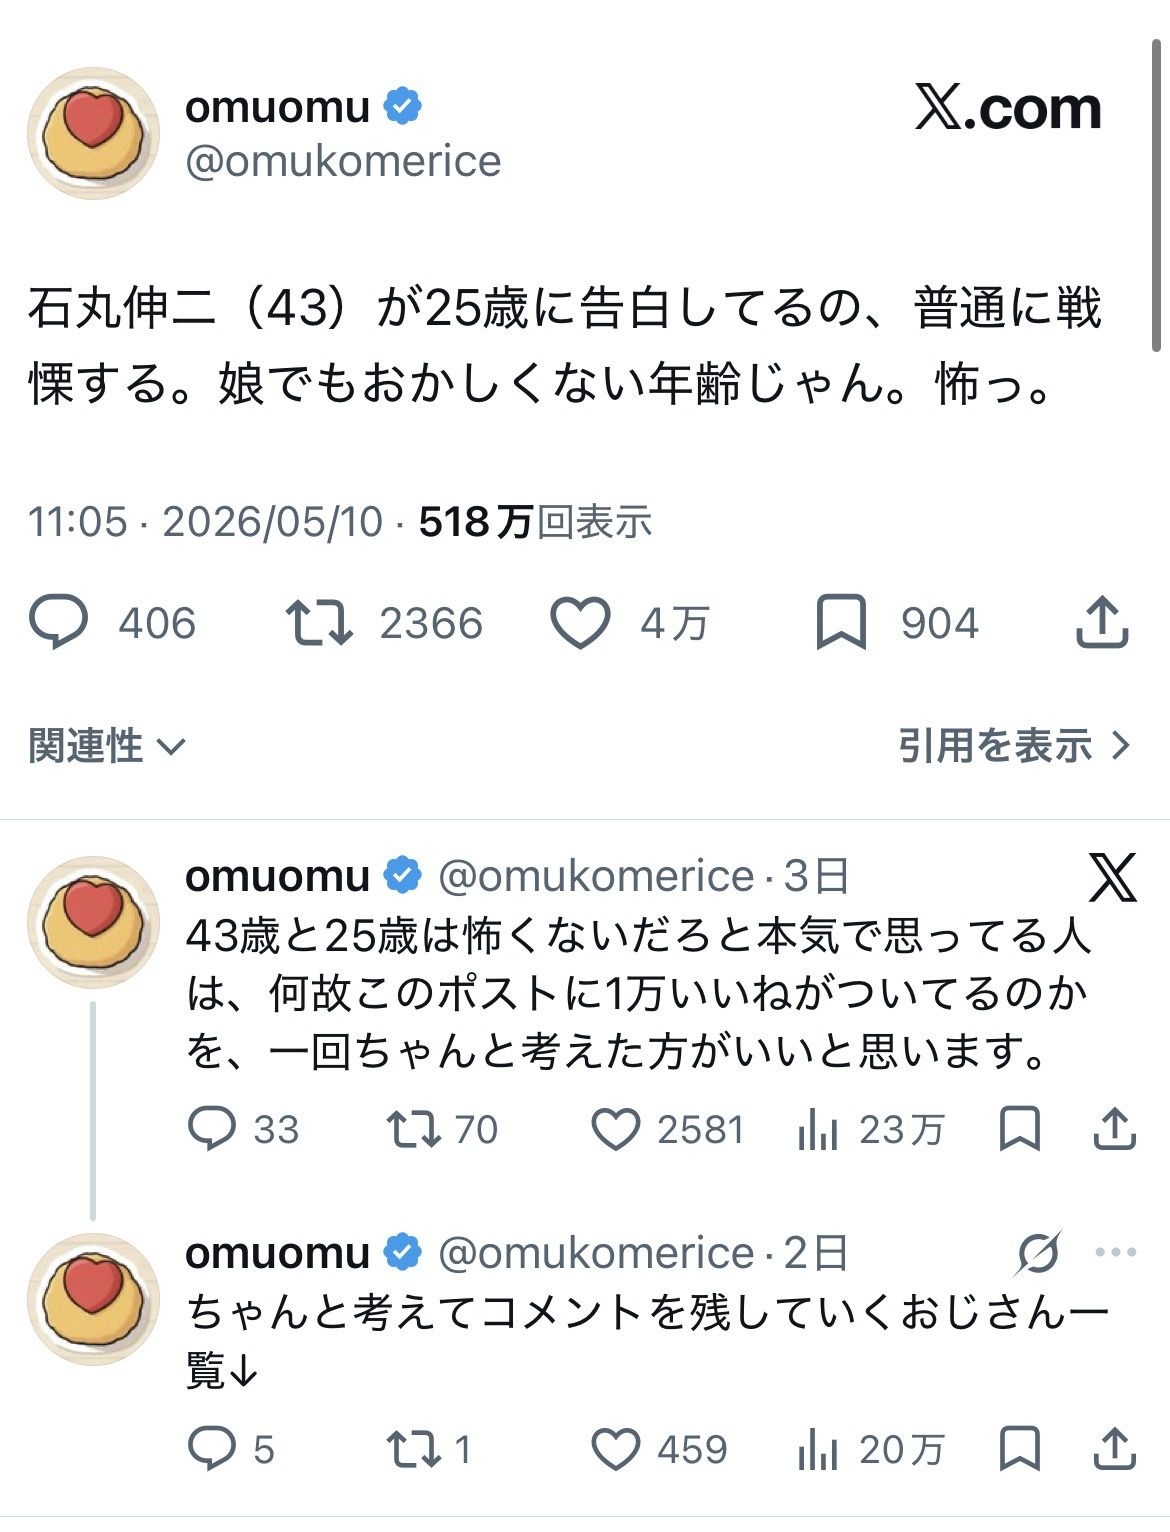Image resolution: width=1170 pixels, height=1532 pixels.
Task: Share the main post via share icon
Action: tap(1102, 622)
